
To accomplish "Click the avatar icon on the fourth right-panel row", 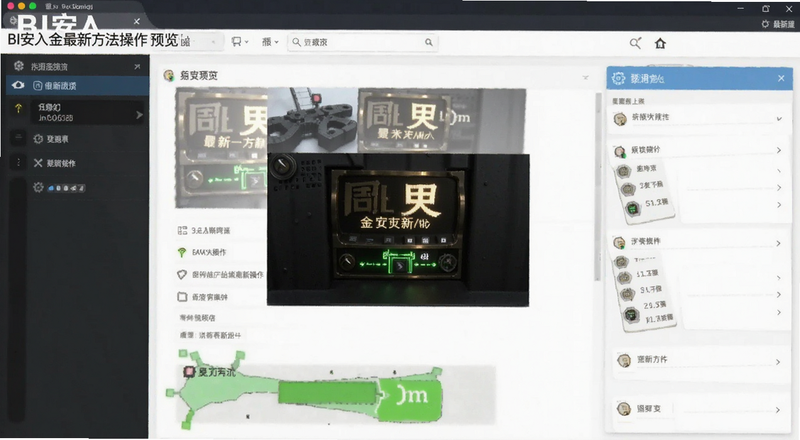I will (623, 361).
